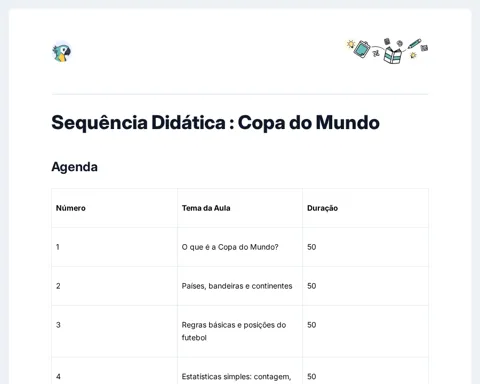Image resolution: width=480 pixels, height=384 pixels.
Task: Click lesson number 2 cell
Action: (x=115, y=286)
